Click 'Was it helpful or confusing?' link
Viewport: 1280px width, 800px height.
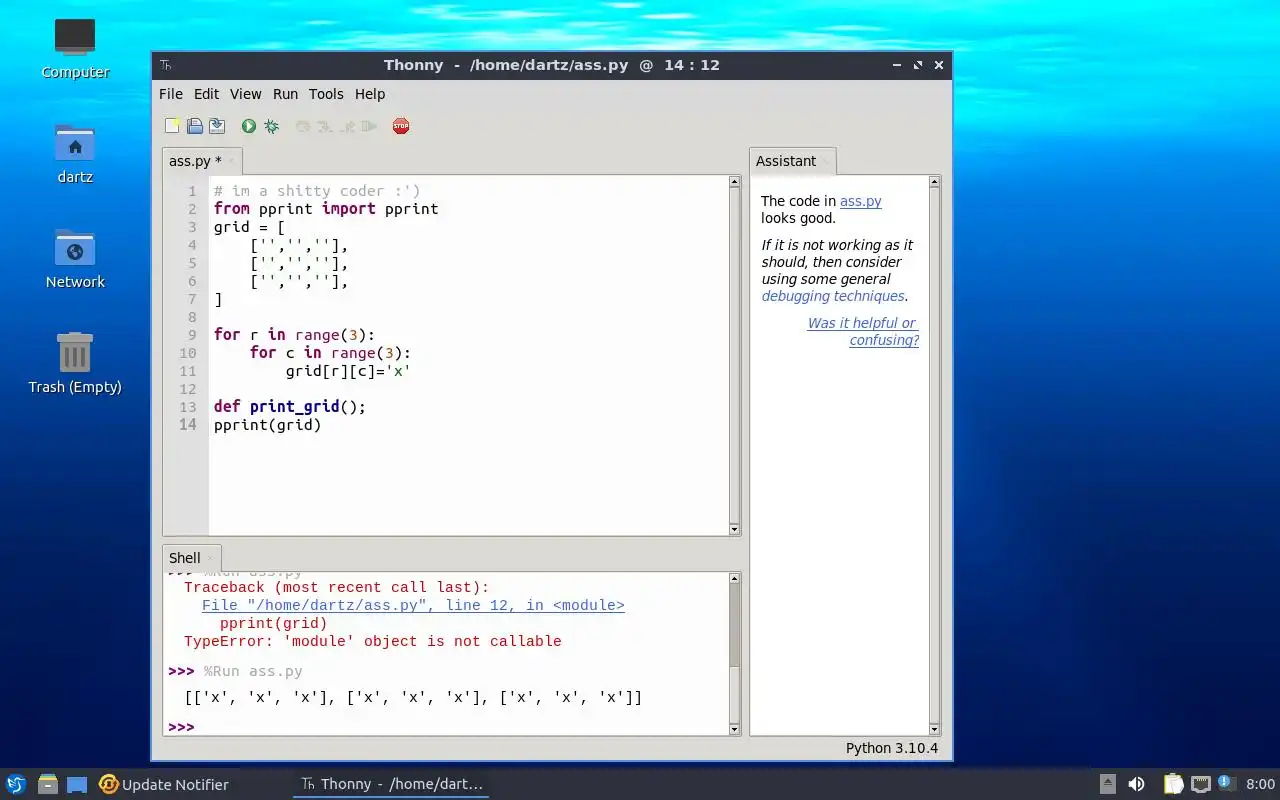pyautogui.click(x=863, y=331)
